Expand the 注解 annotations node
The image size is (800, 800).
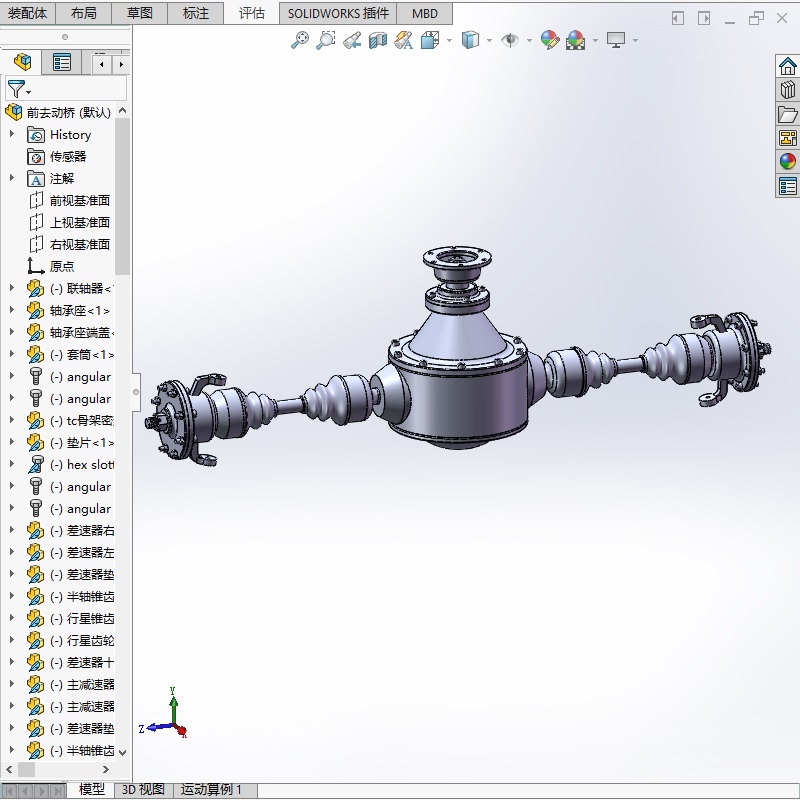pyautogui.click(x=12, y=178)
